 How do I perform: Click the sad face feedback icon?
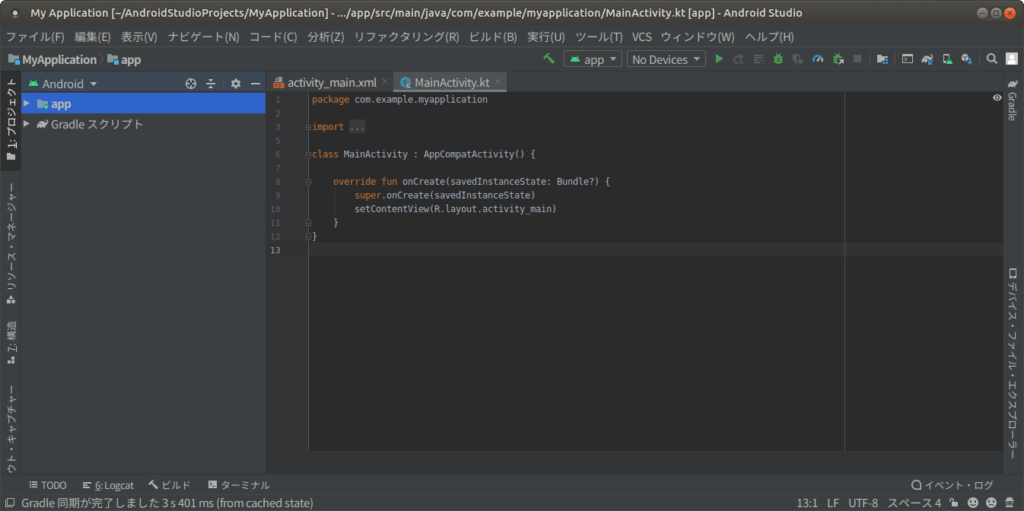pyautogui.click(x=991, y=503)
